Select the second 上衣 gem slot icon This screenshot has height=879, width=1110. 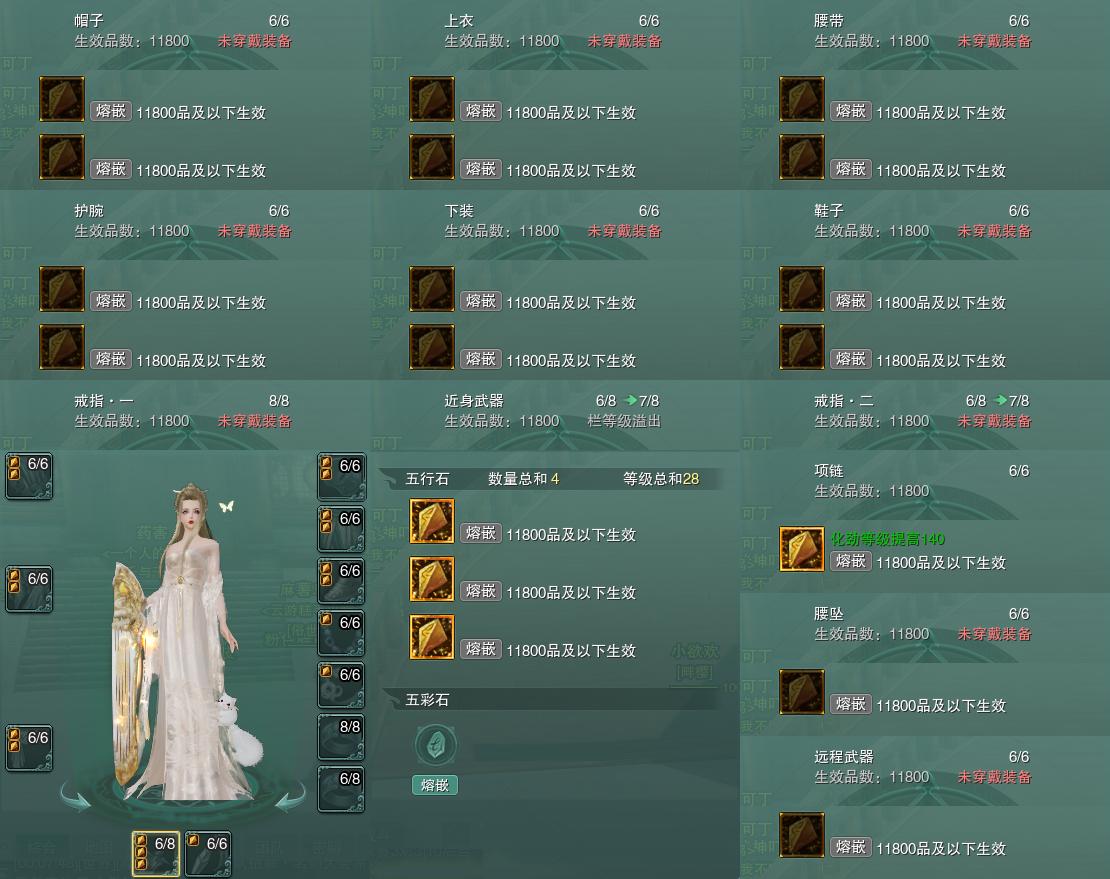(432, 157)
